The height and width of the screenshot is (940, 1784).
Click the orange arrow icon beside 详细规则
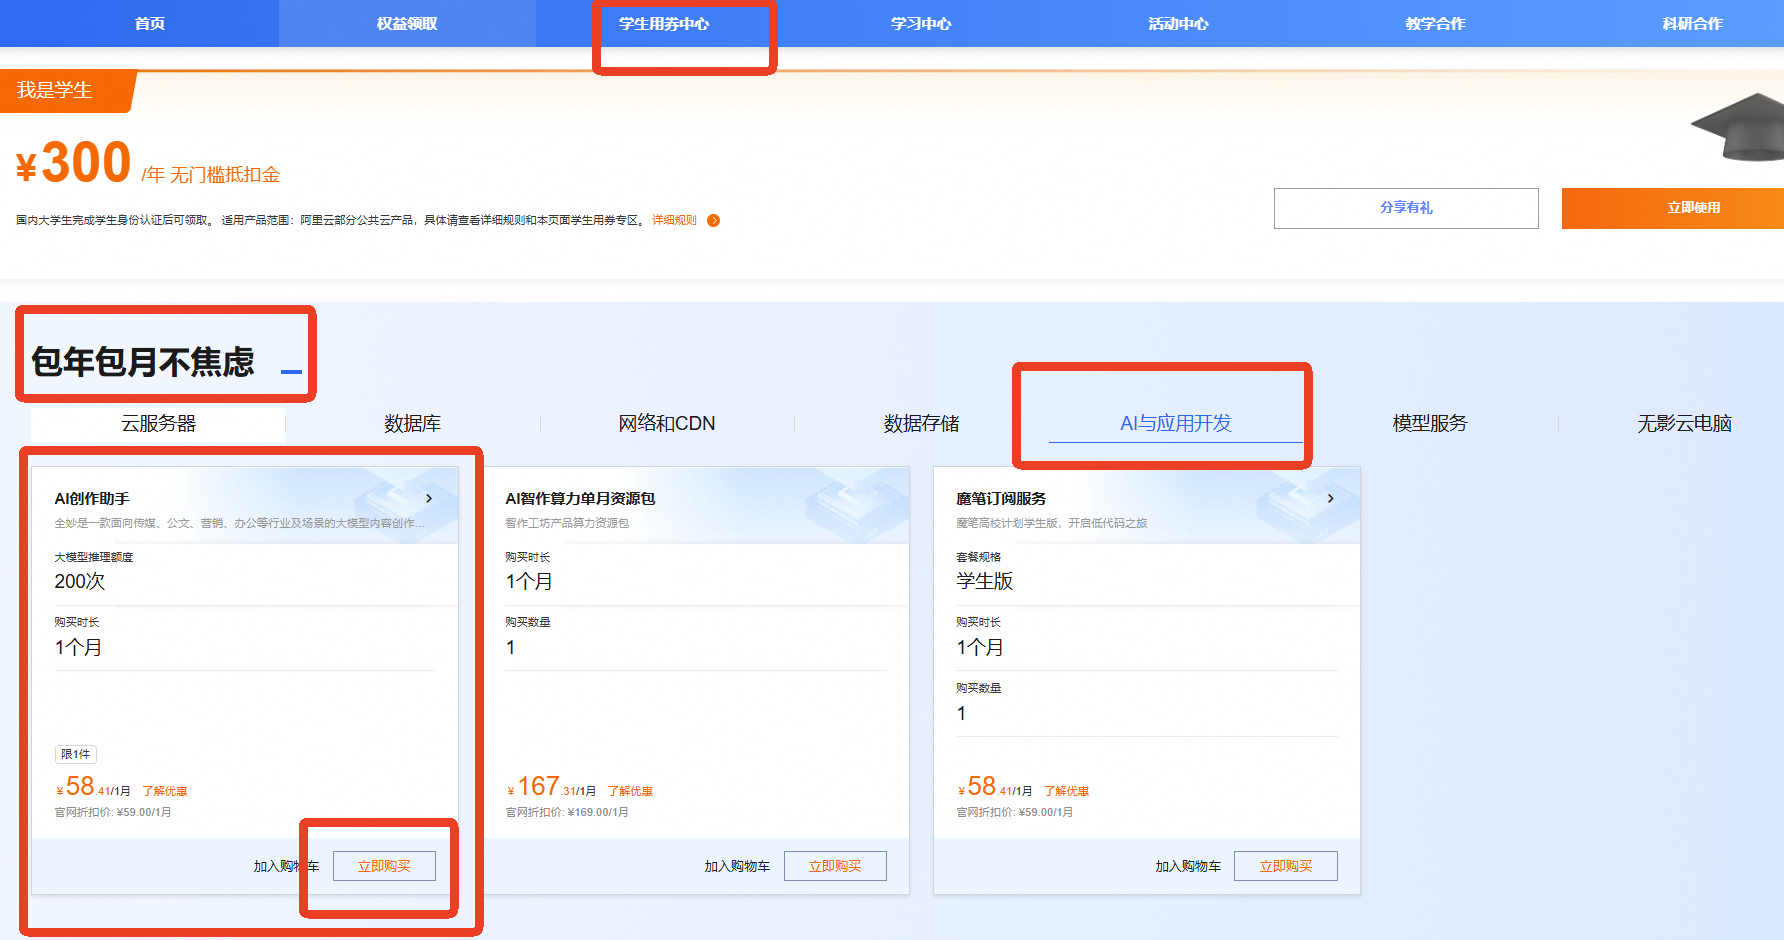[713, 220]
